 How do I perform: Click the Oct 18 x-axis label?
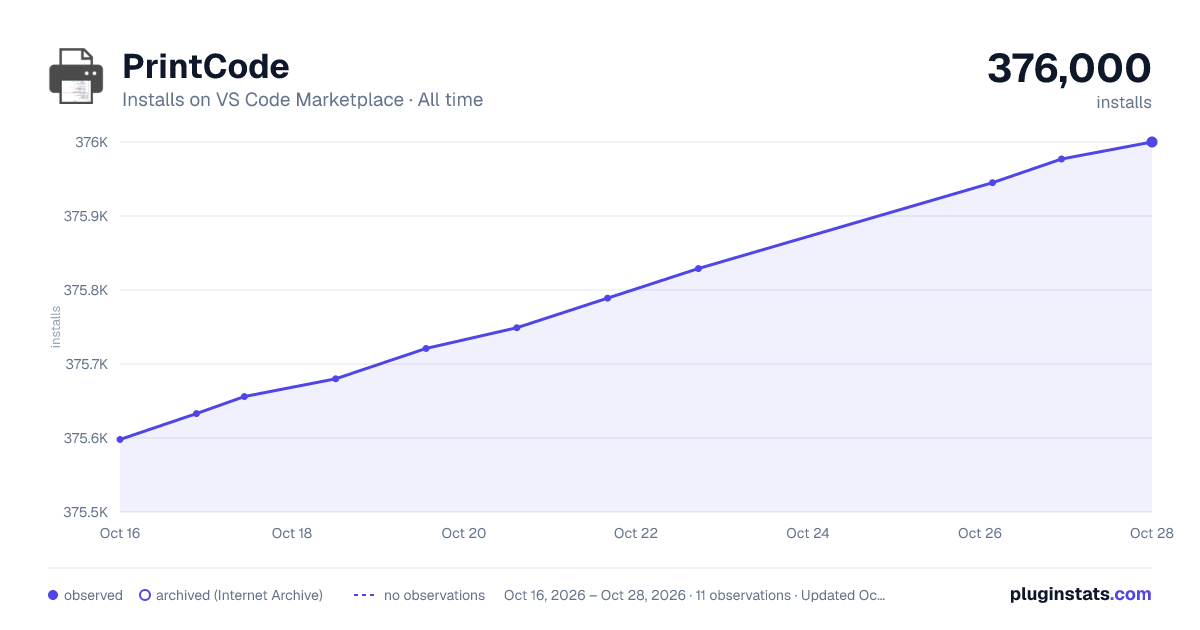[292, 533]
